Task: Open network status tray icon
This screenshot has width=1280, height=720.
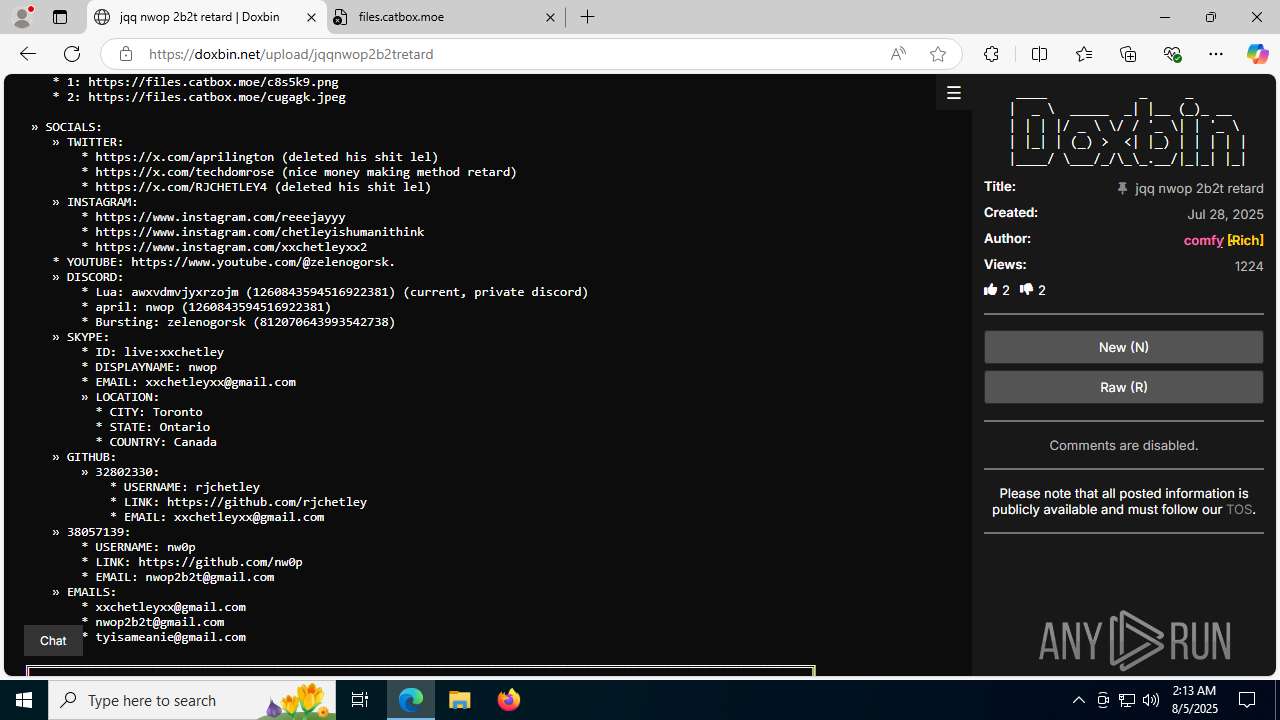Action: pyautogui.click(x=1127, y=700)
